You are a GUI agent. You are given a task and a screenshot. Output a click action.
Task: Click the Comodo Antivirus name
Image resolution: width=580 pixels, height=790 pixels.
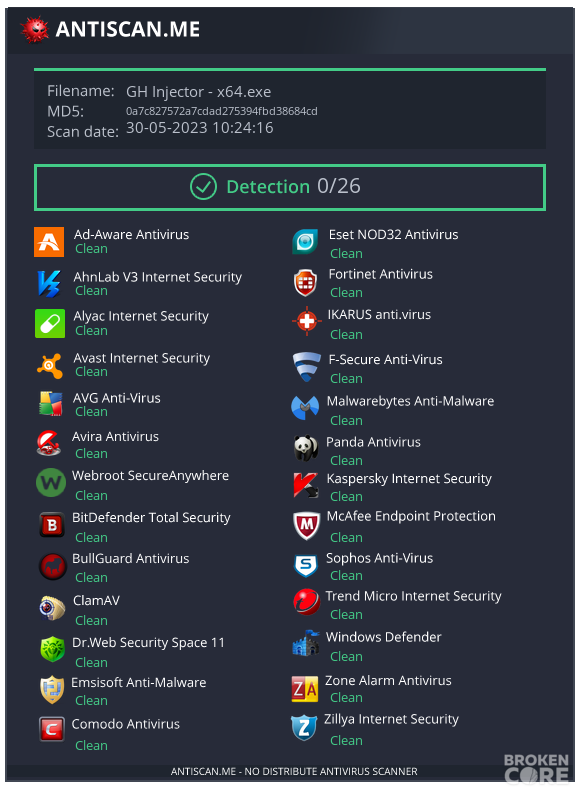[x=126, y=724]
